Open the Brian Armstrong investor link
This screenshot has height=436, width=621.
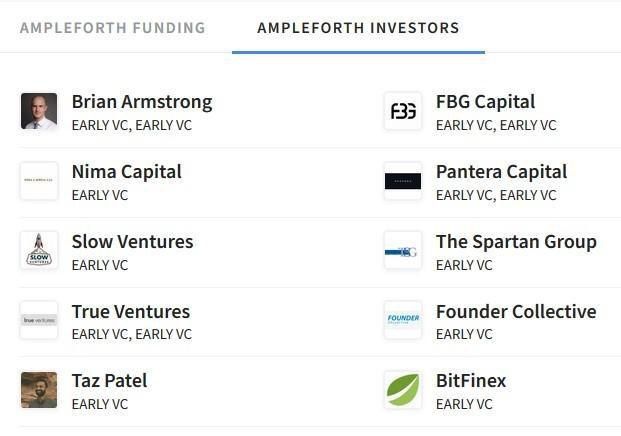tap(142, 102)
